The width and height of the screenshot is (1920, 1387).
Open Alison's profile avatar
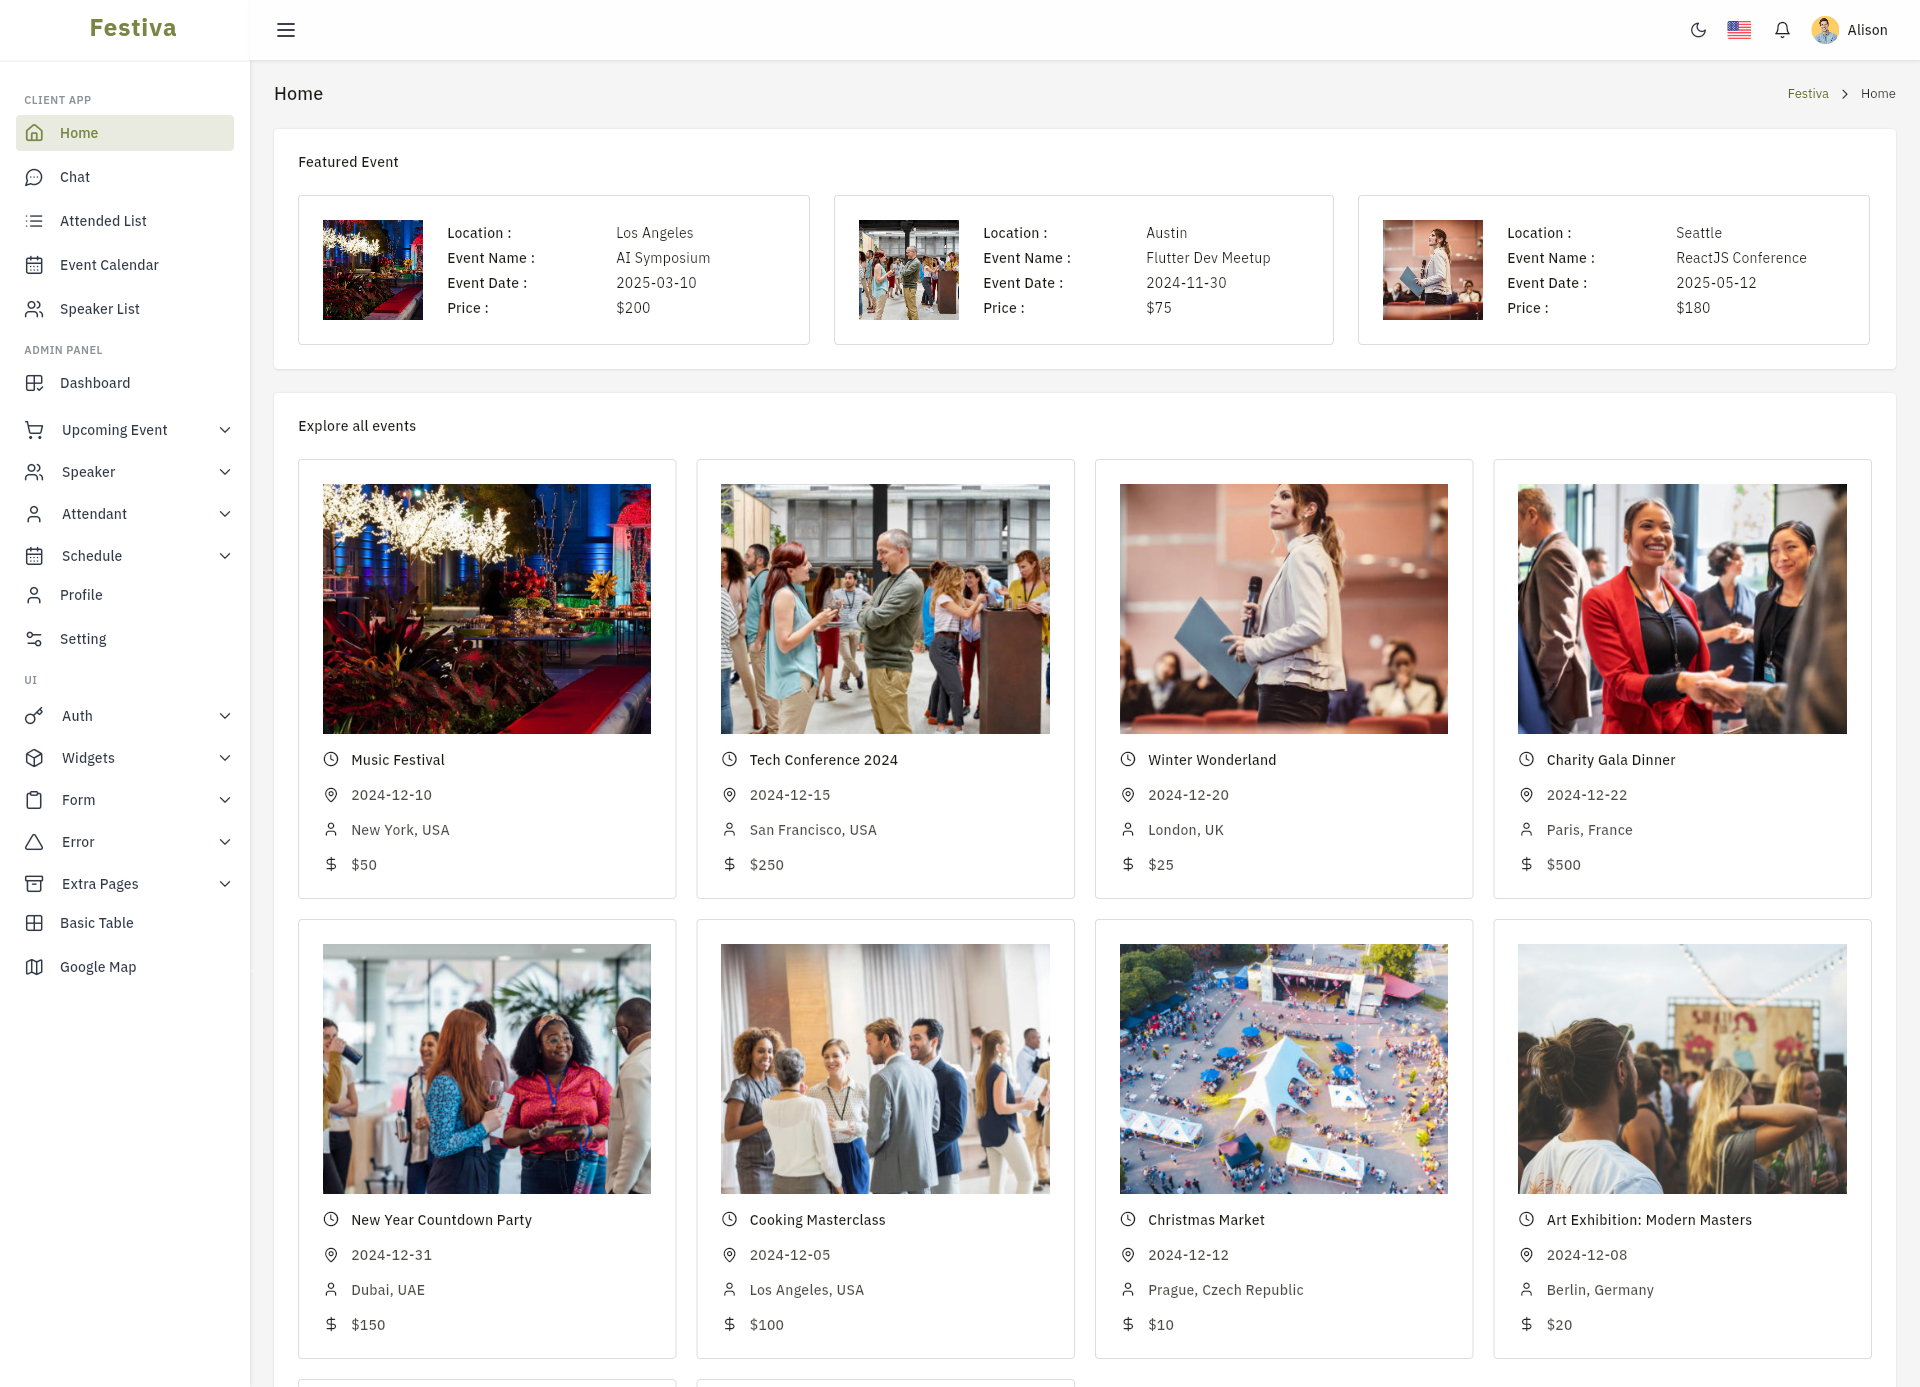pyautogui.click(x=1825, y=30)
